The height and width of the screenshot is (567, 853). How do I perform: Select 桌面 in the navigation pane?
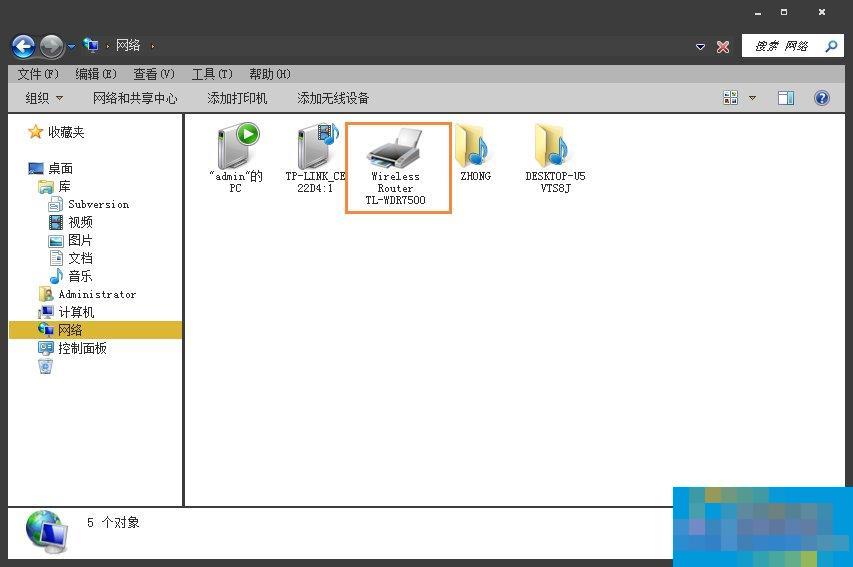60,169
